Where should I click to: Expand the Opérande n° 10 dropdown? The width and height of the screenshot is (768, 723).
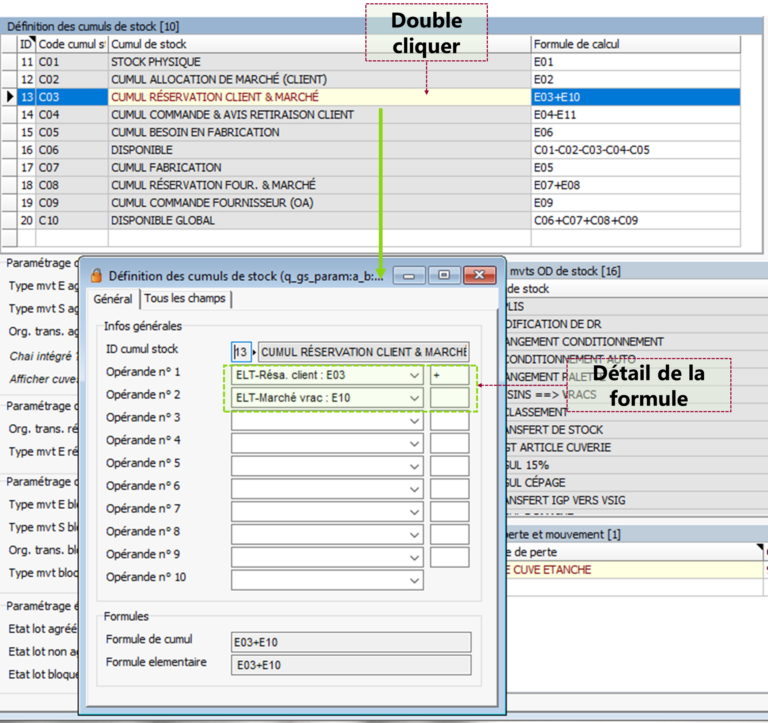[415, 579]
